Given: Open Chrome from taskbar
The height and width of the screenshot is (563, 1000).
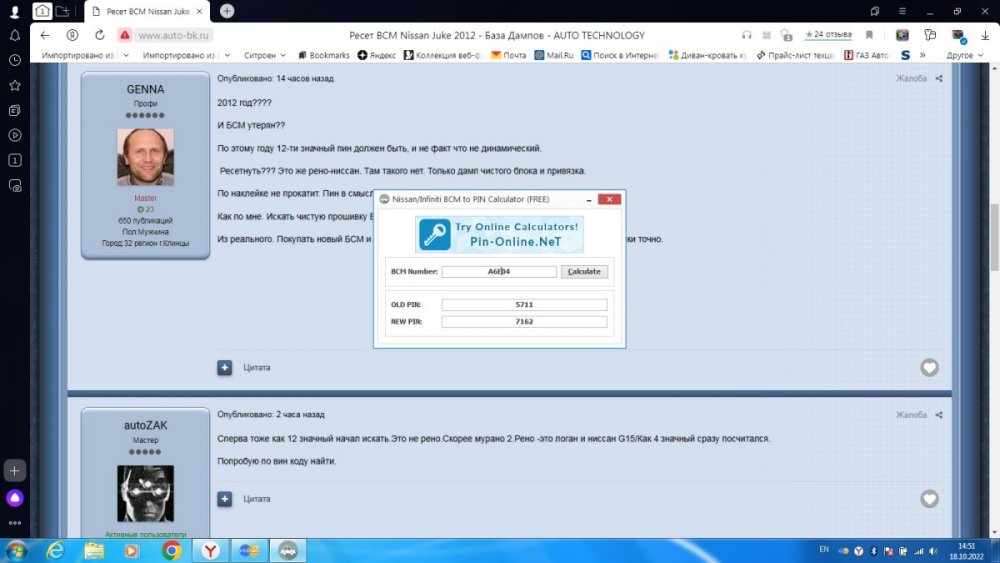Looking at the screenshot, I should click(171, 550).
